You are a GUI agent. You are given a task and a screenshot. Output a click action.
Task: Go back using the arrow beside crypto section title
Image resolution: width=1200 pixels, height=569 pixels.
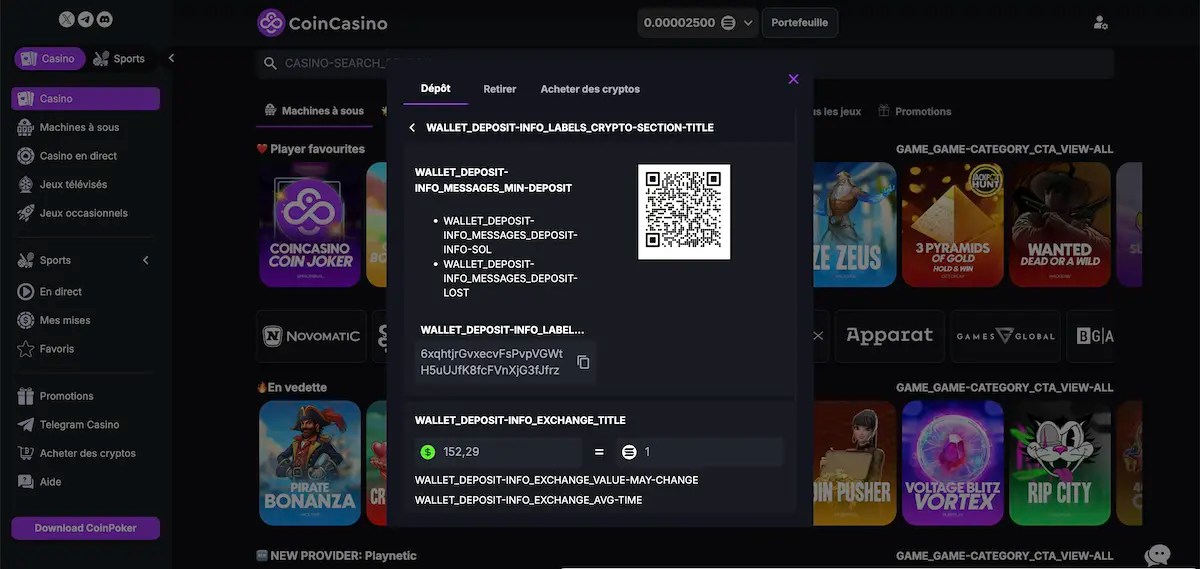click(x=412, y=128)
